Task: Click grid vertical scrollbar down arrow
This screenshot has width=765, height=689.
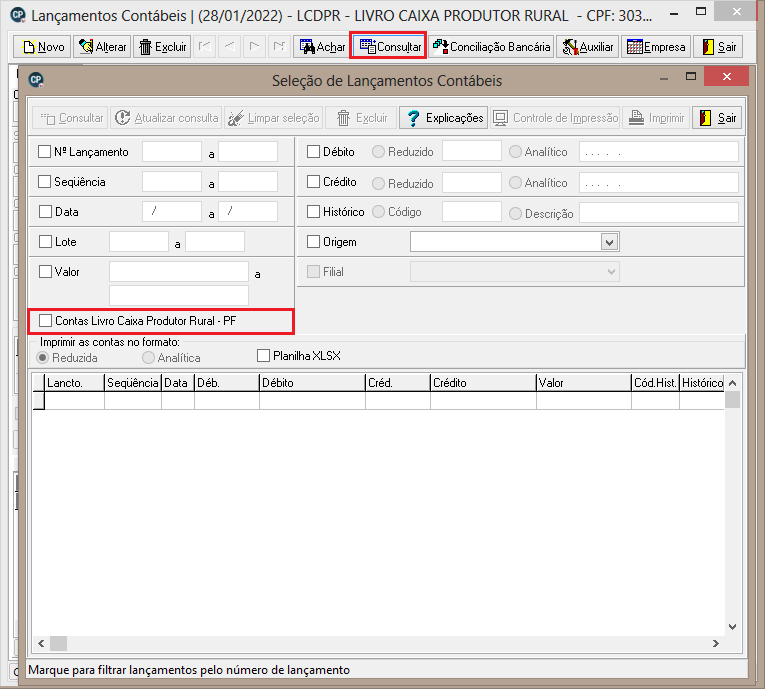Action: [732, 627]
